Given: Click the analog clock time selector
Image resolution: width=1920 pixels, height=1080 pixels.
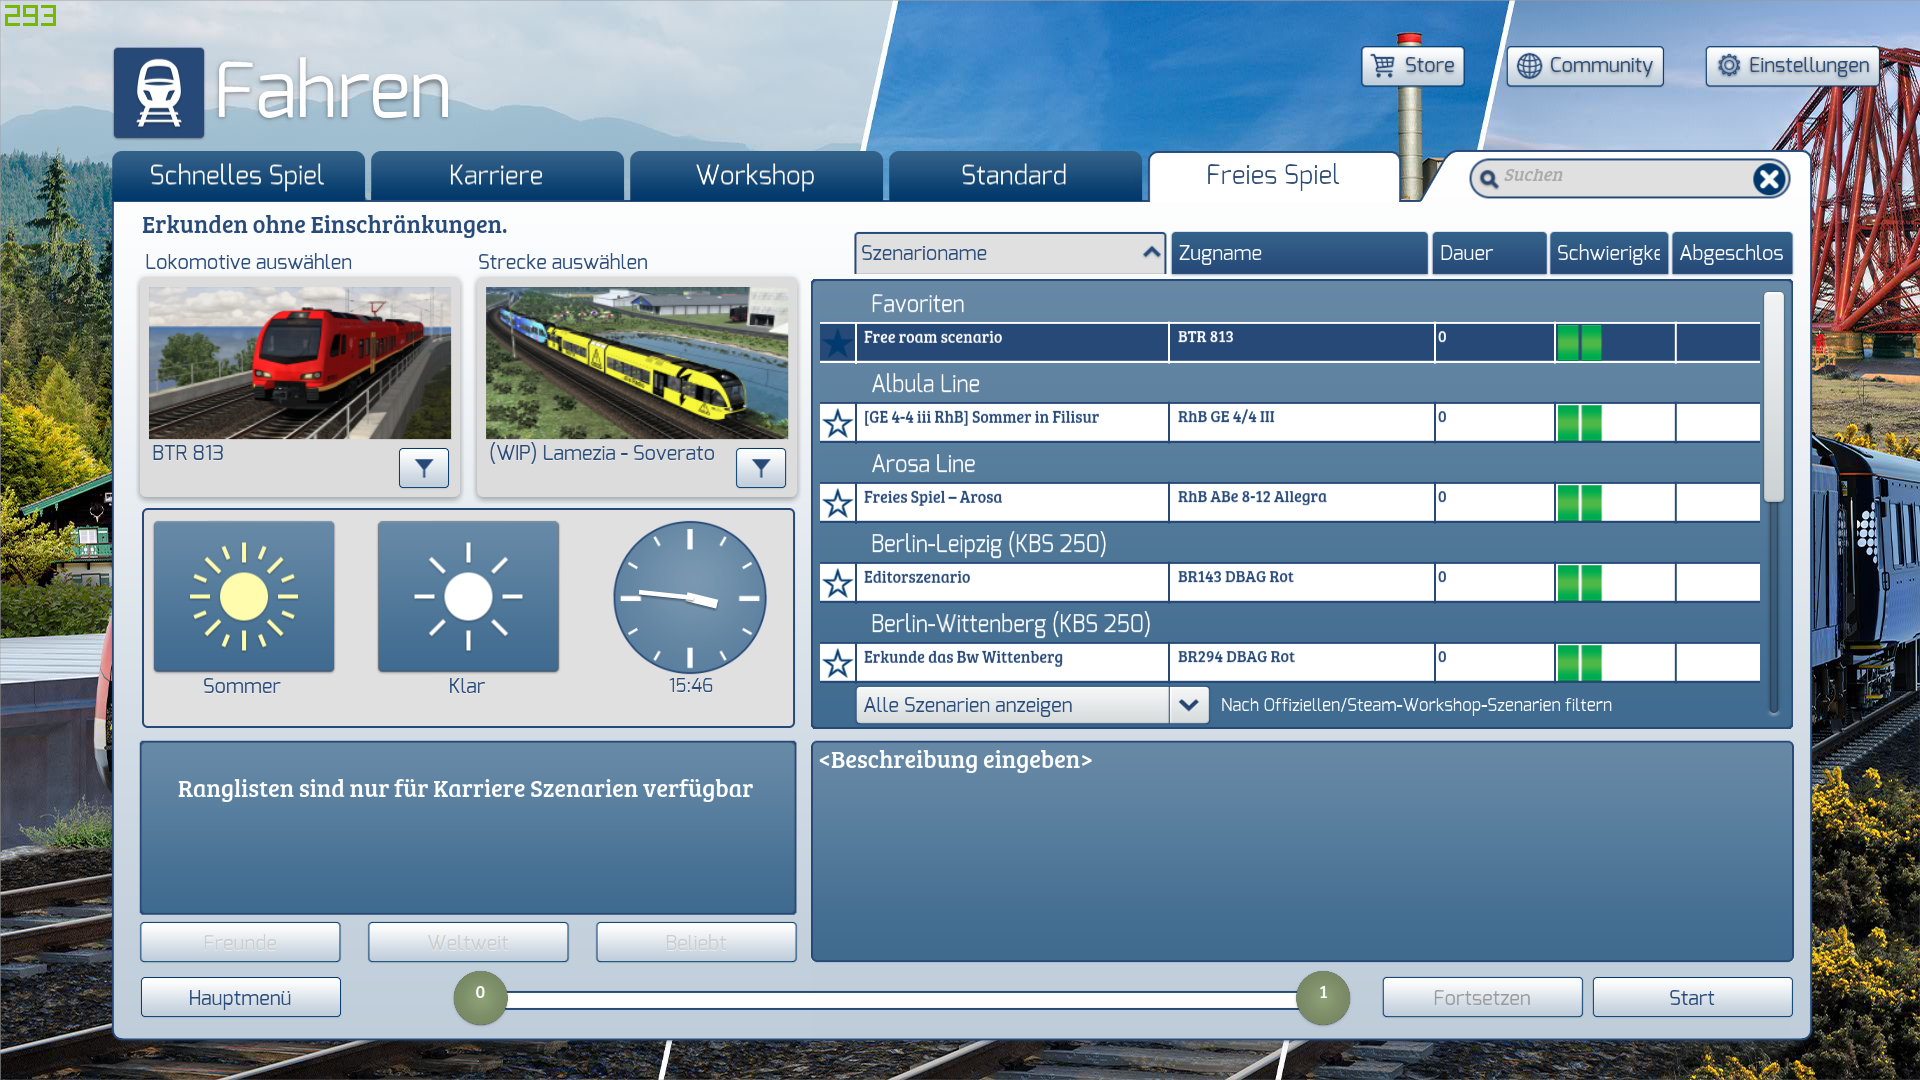Looking at the screenshot, I should click(x=690, y=597).
